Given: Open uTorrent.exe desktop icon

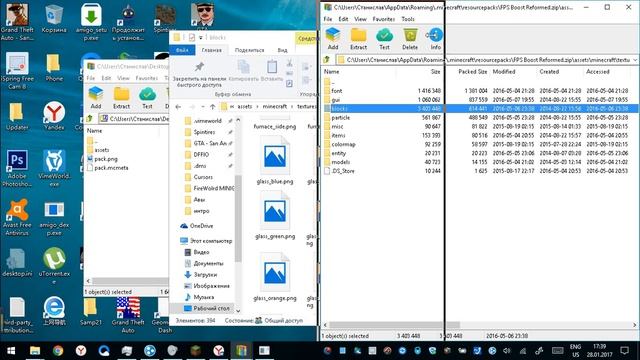Looking at the screenshot, I should pyautogui.click(x=54, y=266).
